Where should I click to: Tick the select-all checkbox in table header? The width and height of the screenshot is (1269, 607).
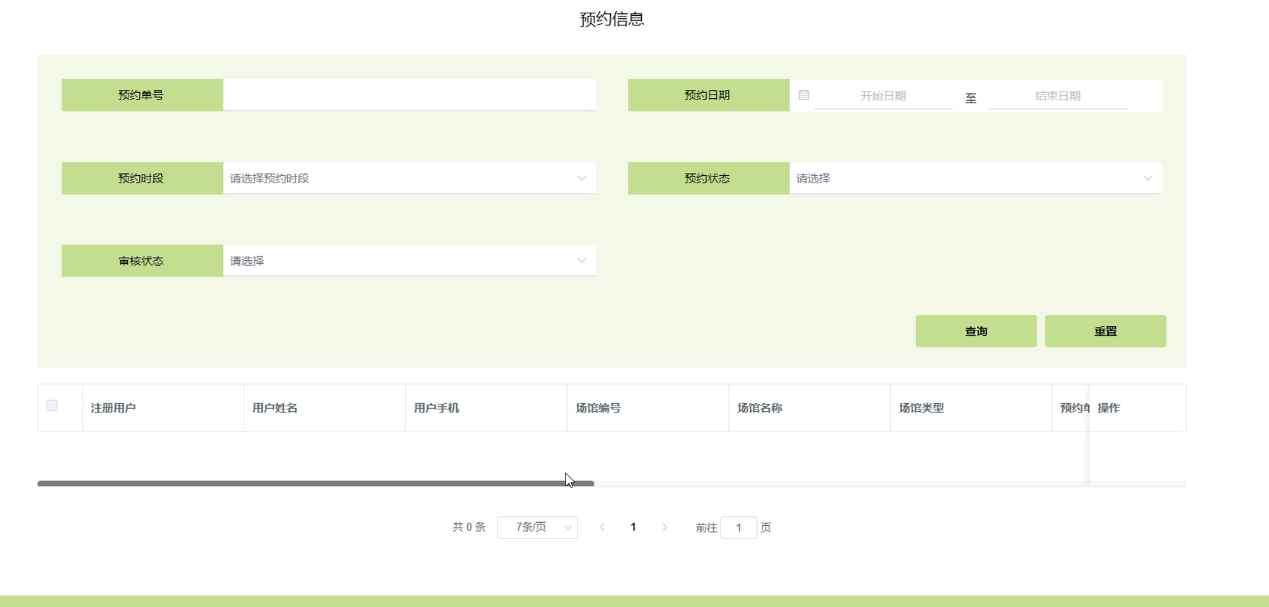52,405
